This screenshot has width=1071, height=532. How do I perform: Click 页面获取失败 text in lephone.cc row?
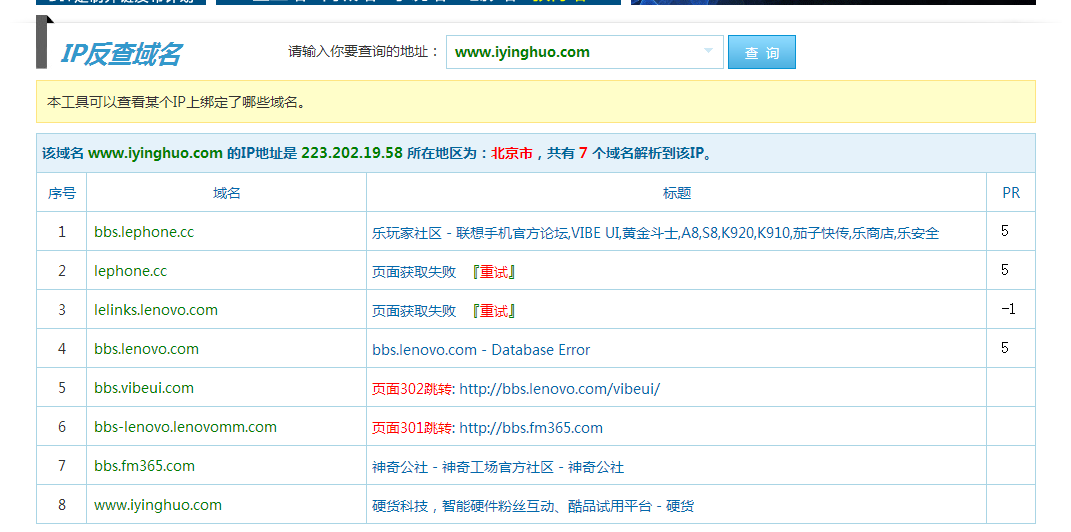415,272
